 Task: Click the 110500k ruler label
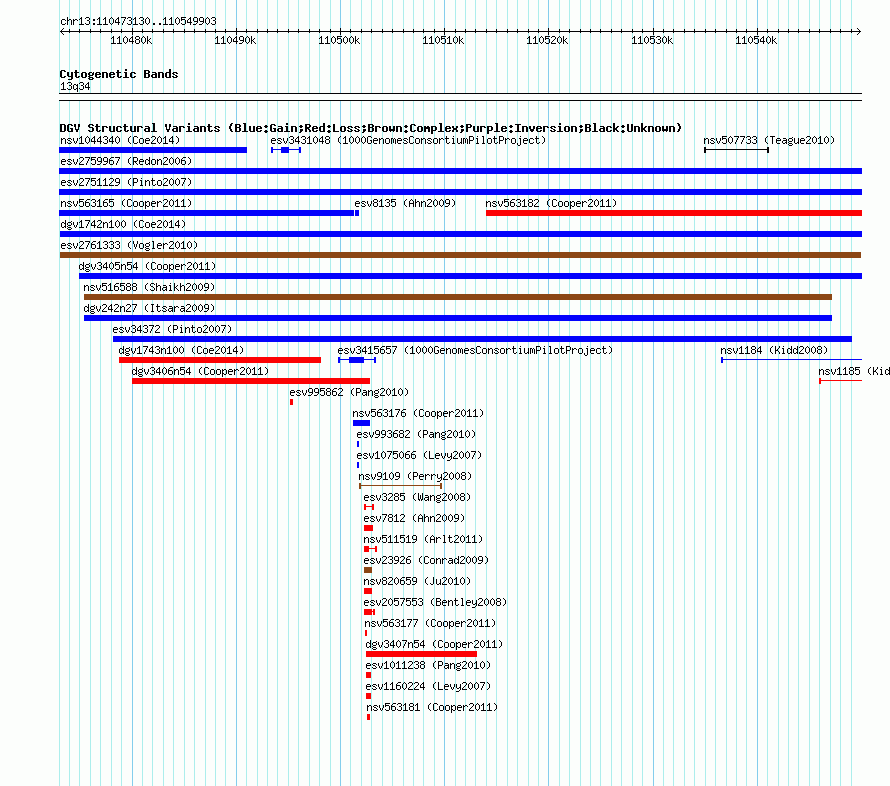339,40
